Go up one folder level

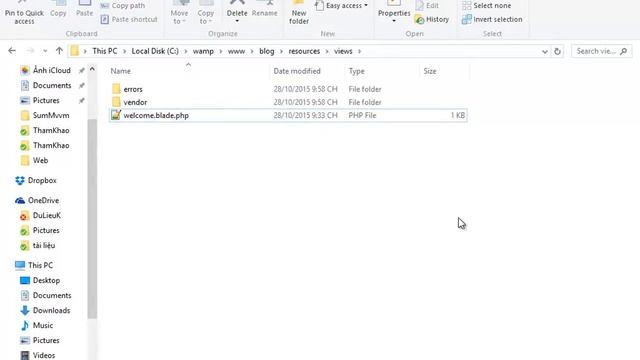[59, 51]
